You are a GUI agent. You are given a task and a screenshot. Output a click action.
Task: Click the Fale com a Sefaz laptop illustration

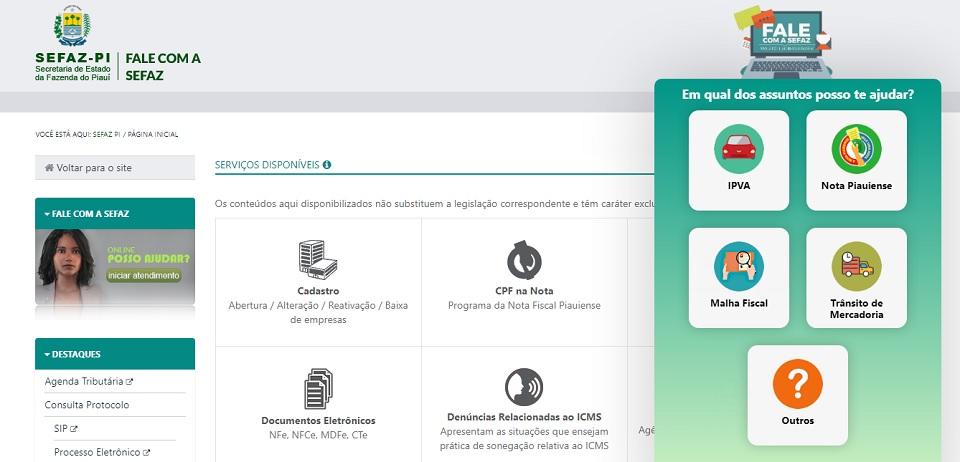786,42
